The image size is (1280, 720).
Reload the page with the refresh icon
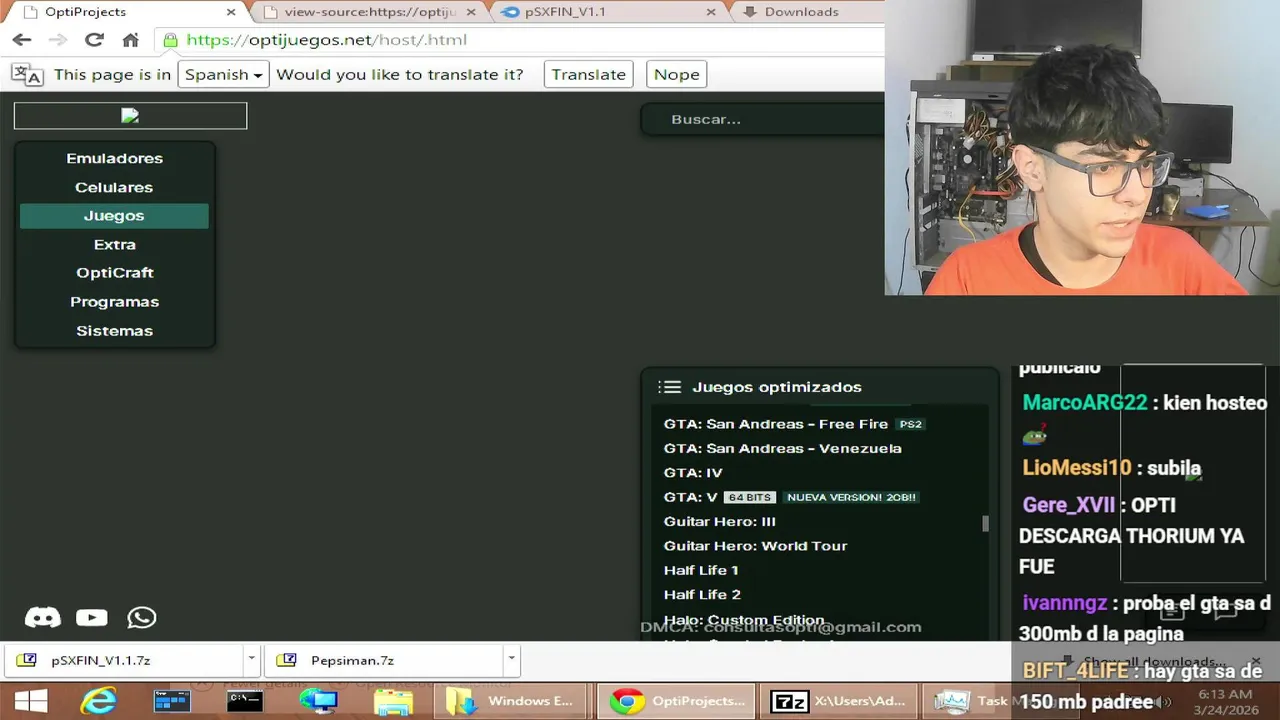pos(94,40)
